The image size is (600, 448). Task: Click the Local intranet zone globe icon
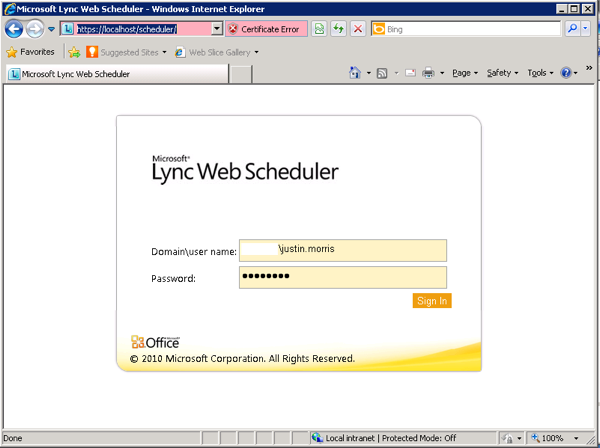[x=317, y=437]
